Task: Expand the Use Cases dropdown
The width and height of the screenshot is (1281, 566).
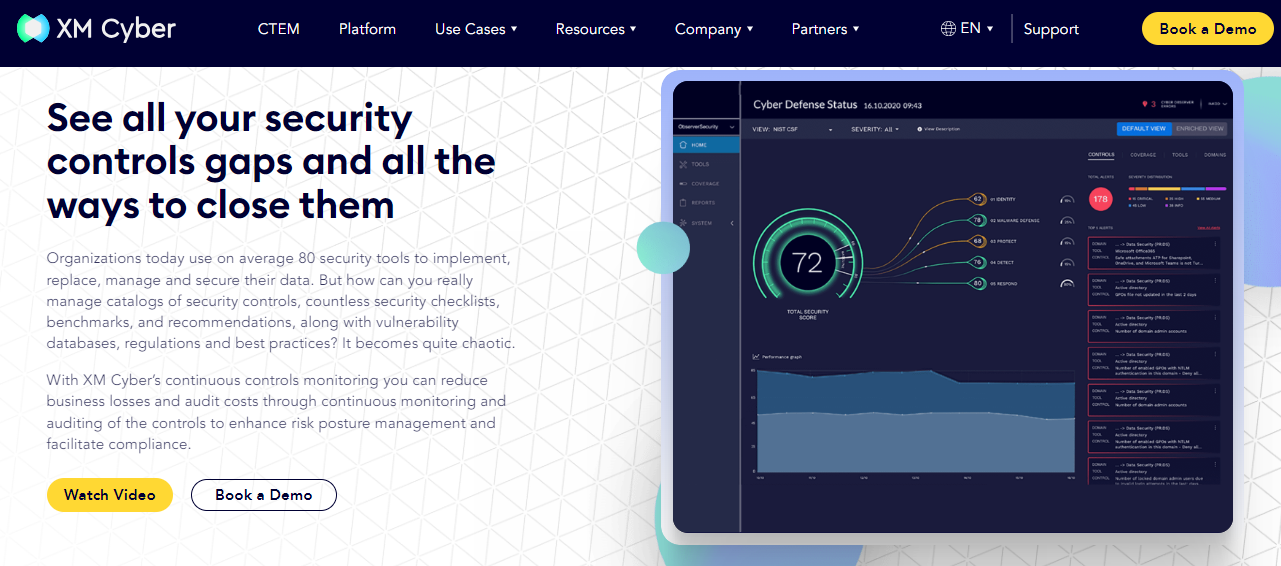Action: click(x=476, y=29)
